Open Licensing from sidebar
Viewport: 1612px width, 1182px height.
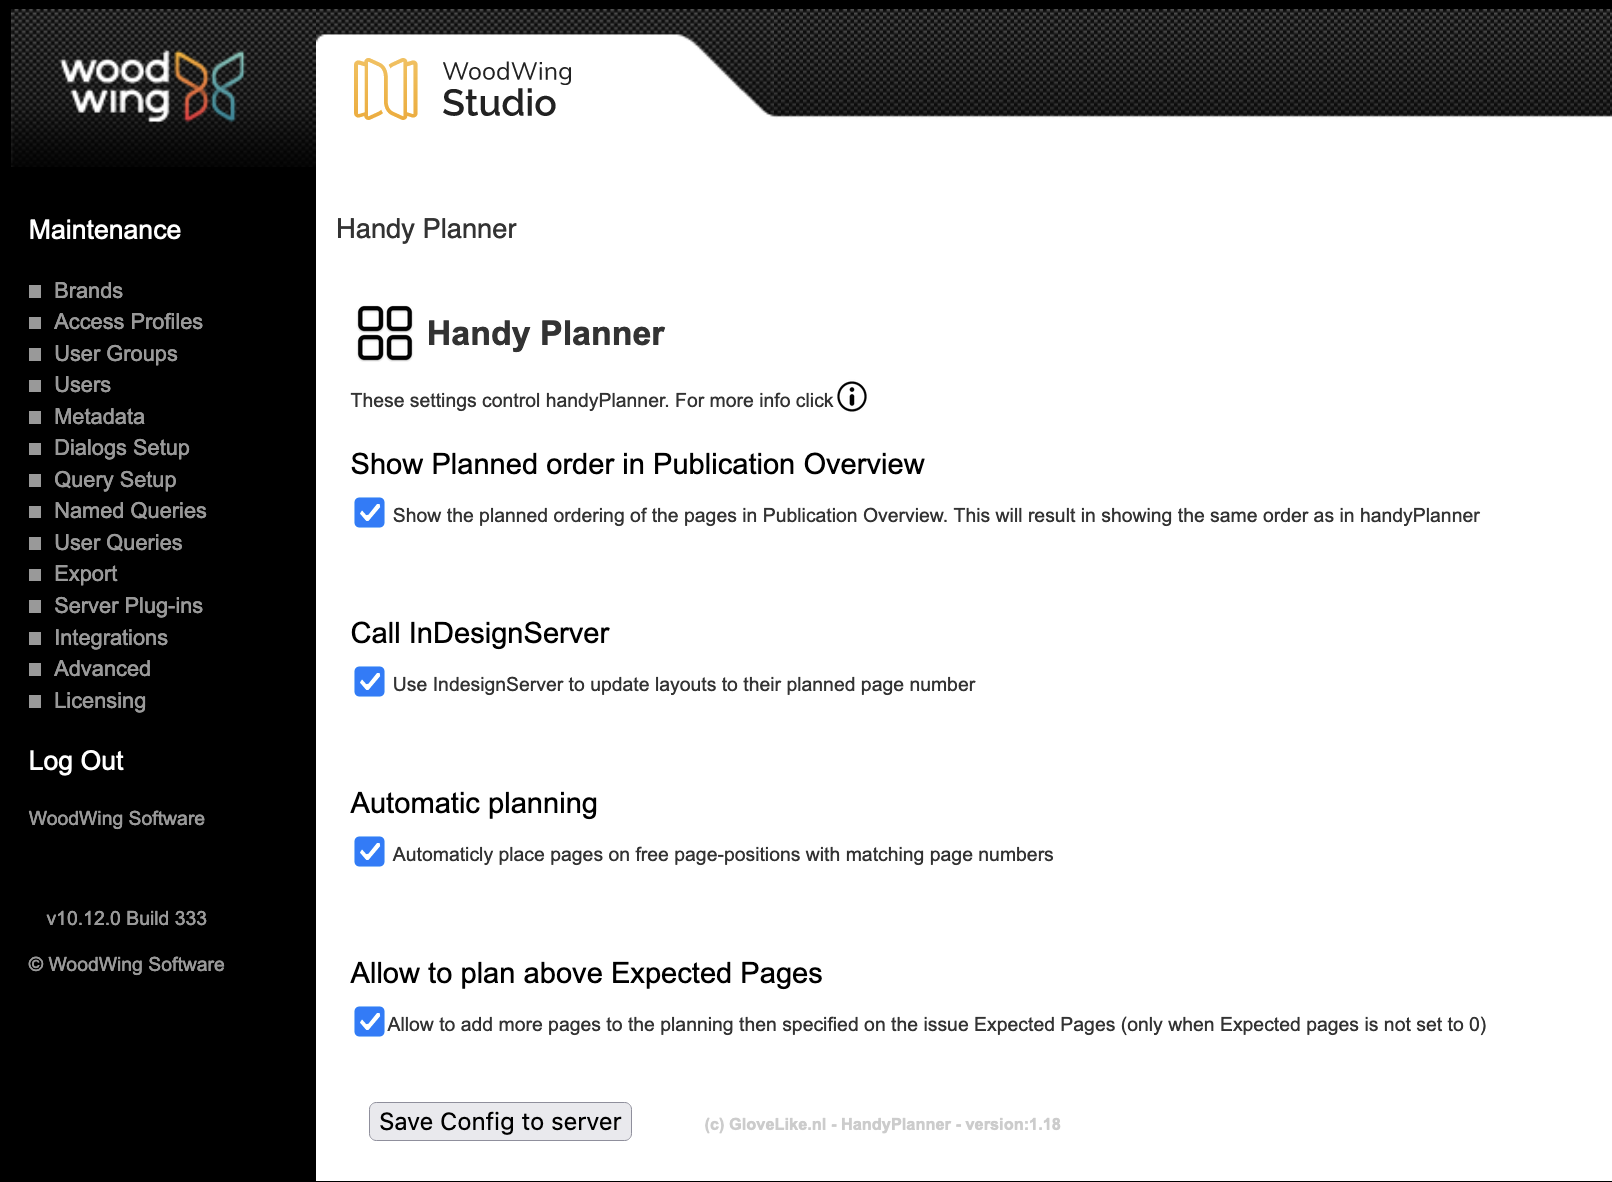click(99, 701)
